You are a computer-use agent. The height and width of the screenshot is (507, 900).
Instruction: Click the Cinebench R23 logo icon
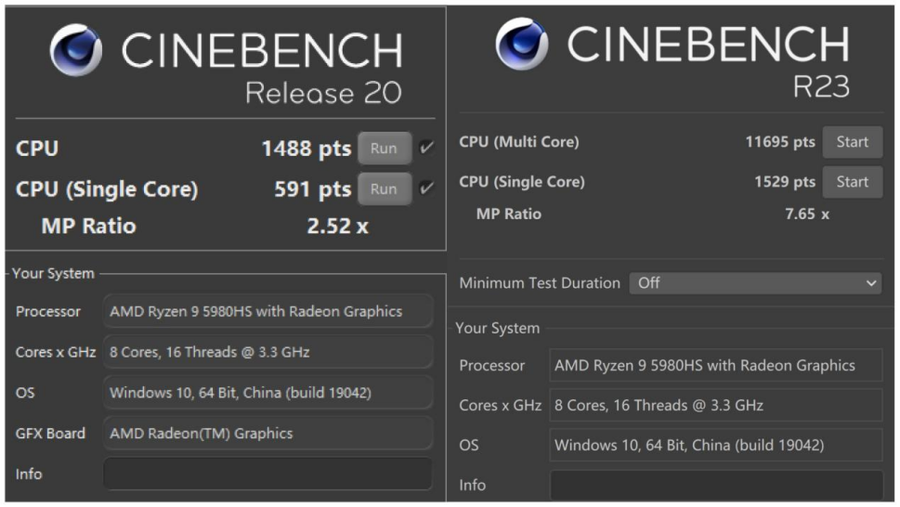[x=522, y=43]
